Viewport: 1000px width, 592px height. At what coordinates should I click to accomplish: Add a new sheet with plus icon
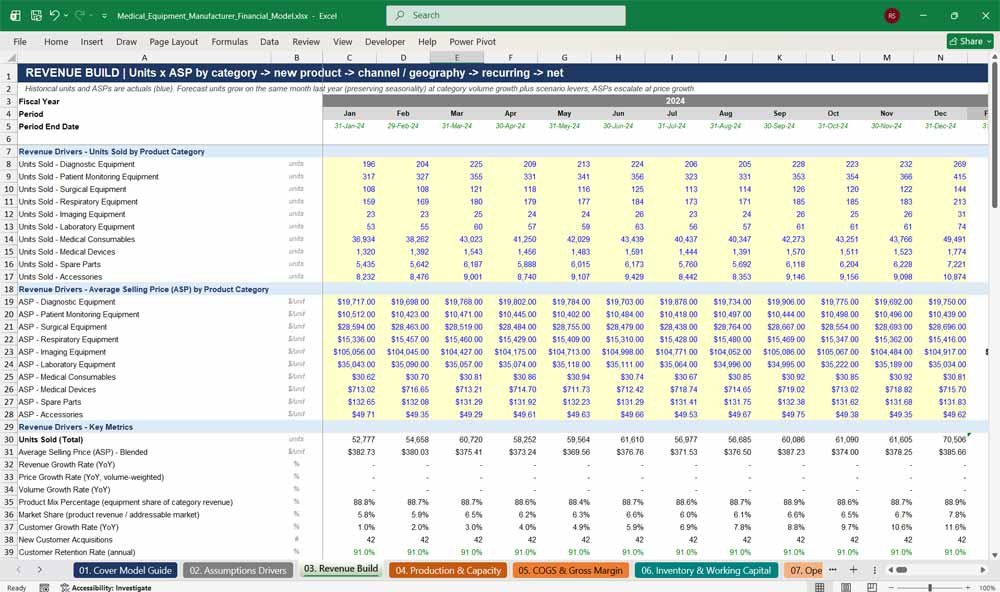tap(853, 570)
